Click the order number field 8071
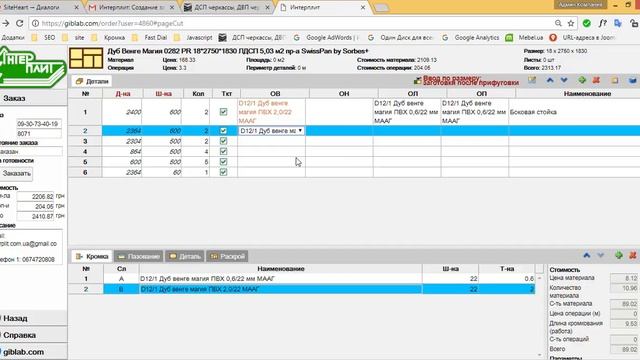The height and width of the screenshot is (360, 640). pos(39,133)
